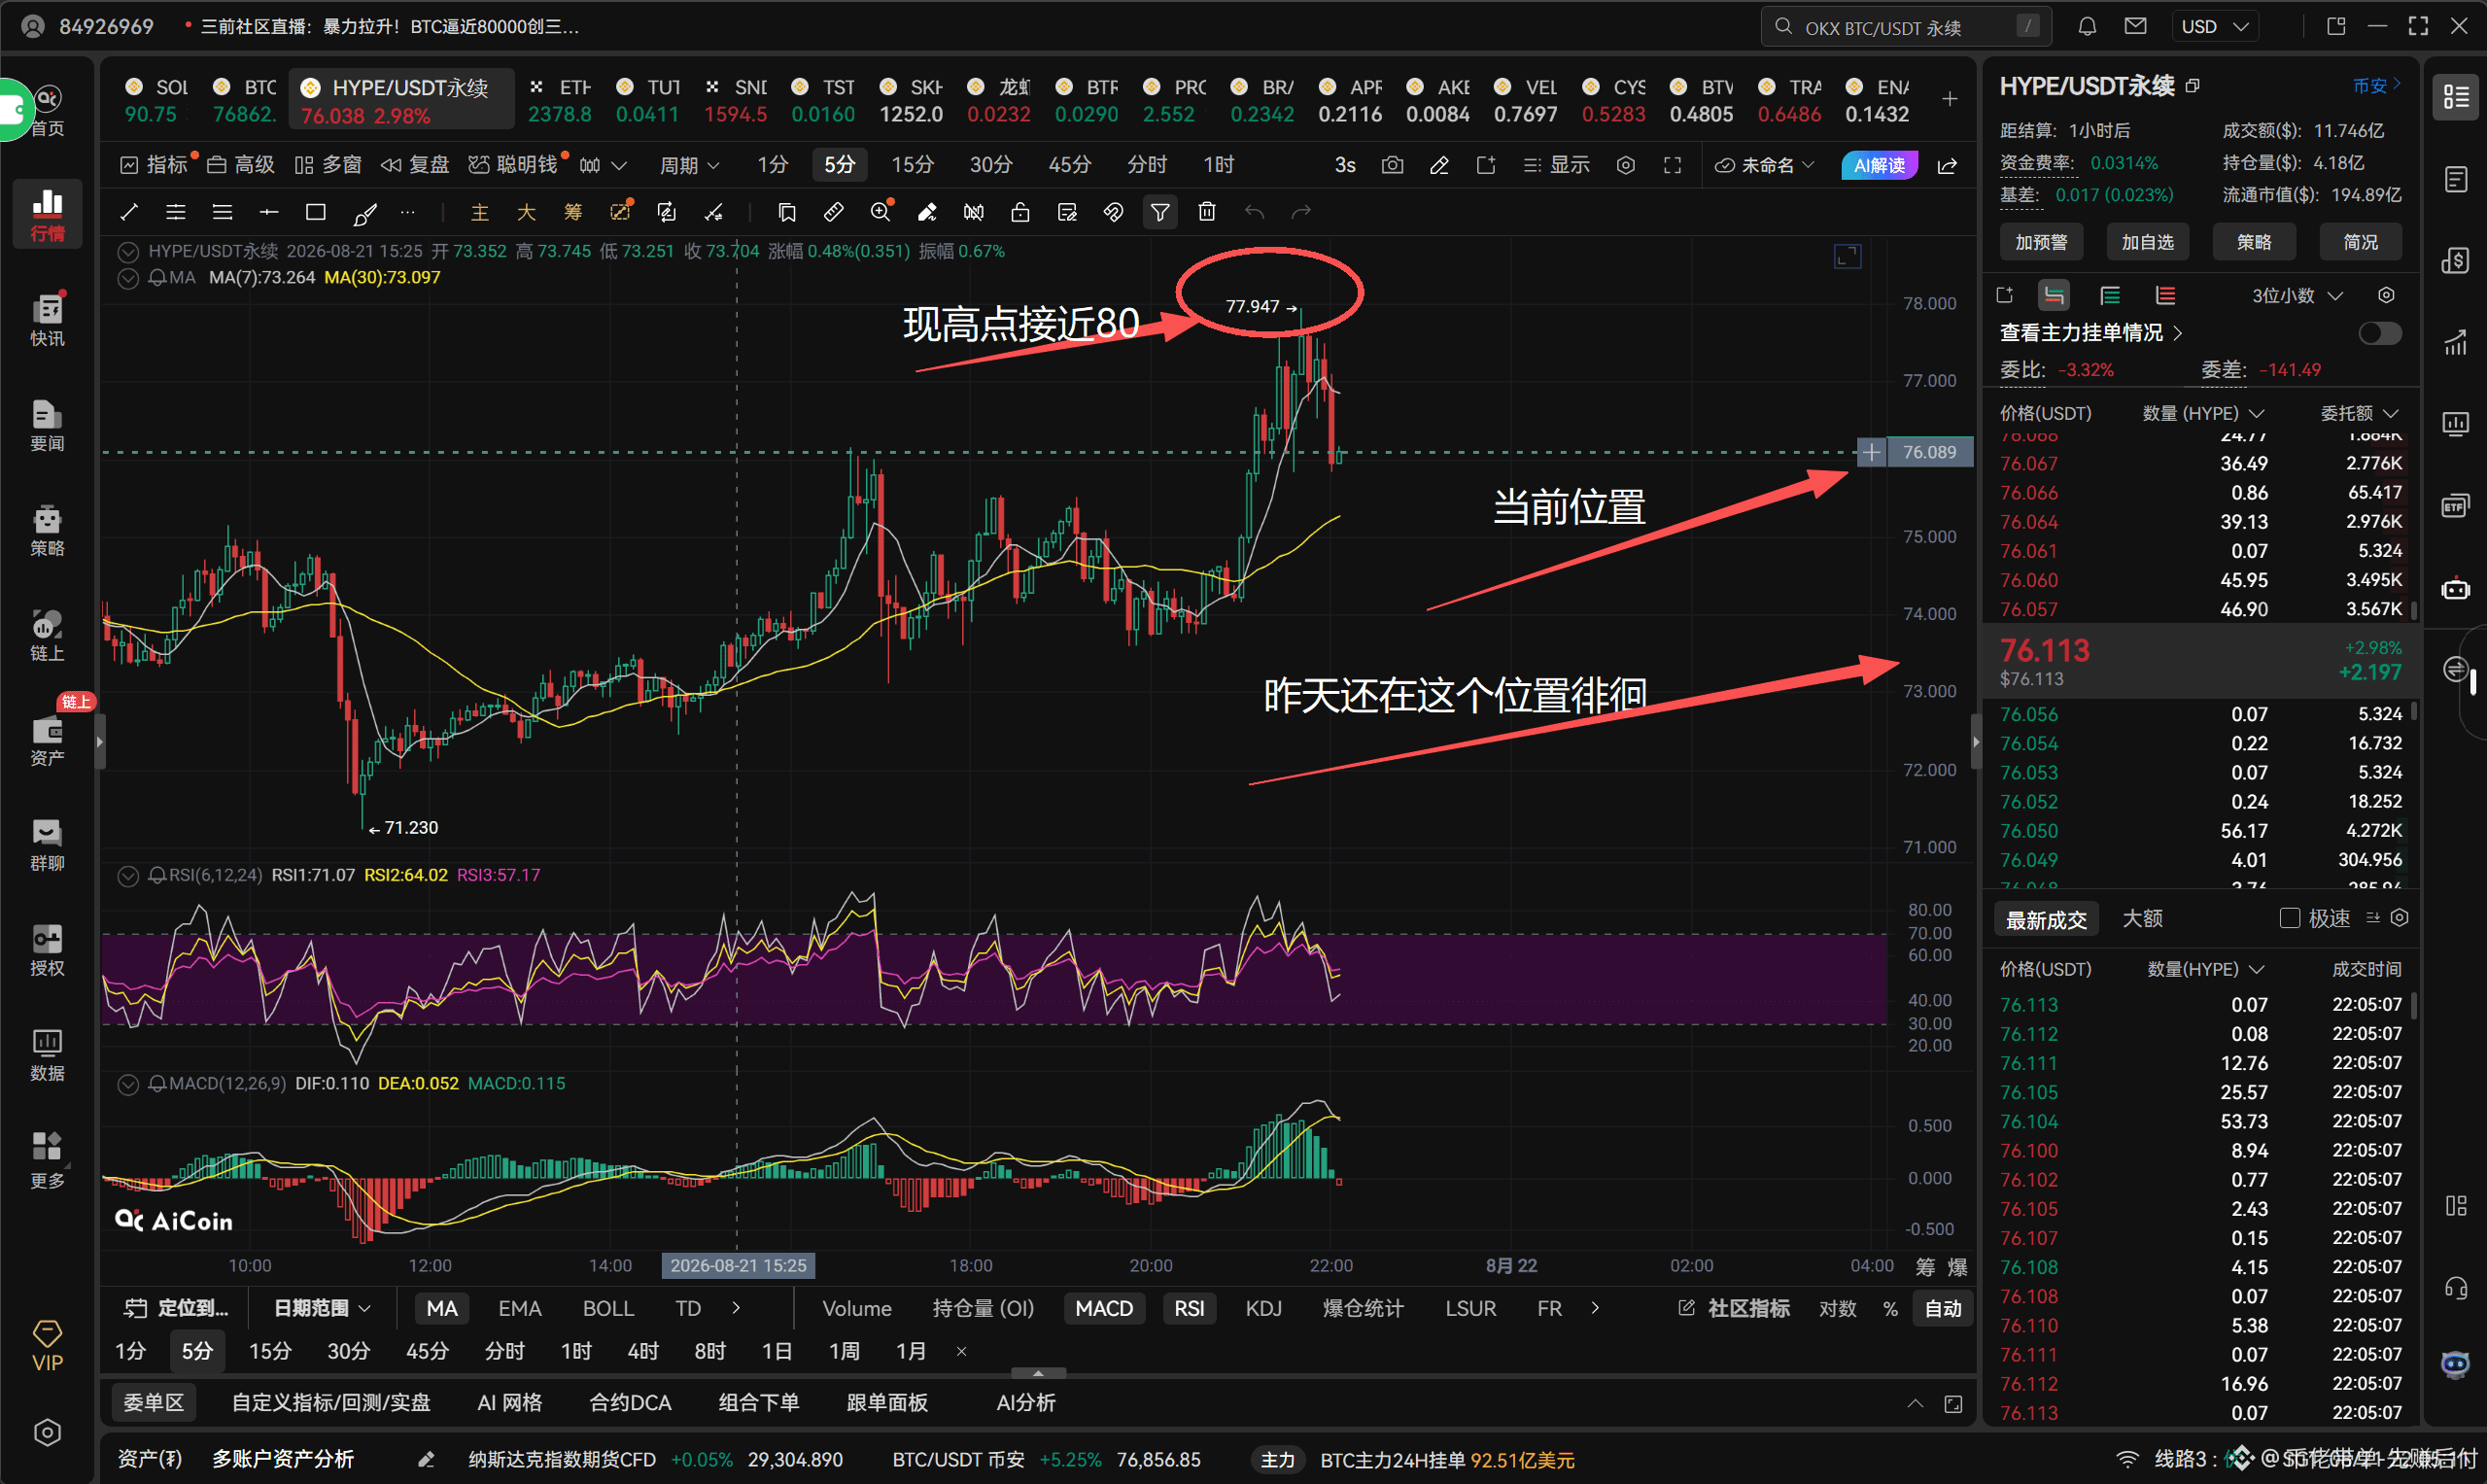Enter fullscreen chart mode
Image resolution: width=2487 pixels, height=1484 pixels.
(x=1672, y=165)
